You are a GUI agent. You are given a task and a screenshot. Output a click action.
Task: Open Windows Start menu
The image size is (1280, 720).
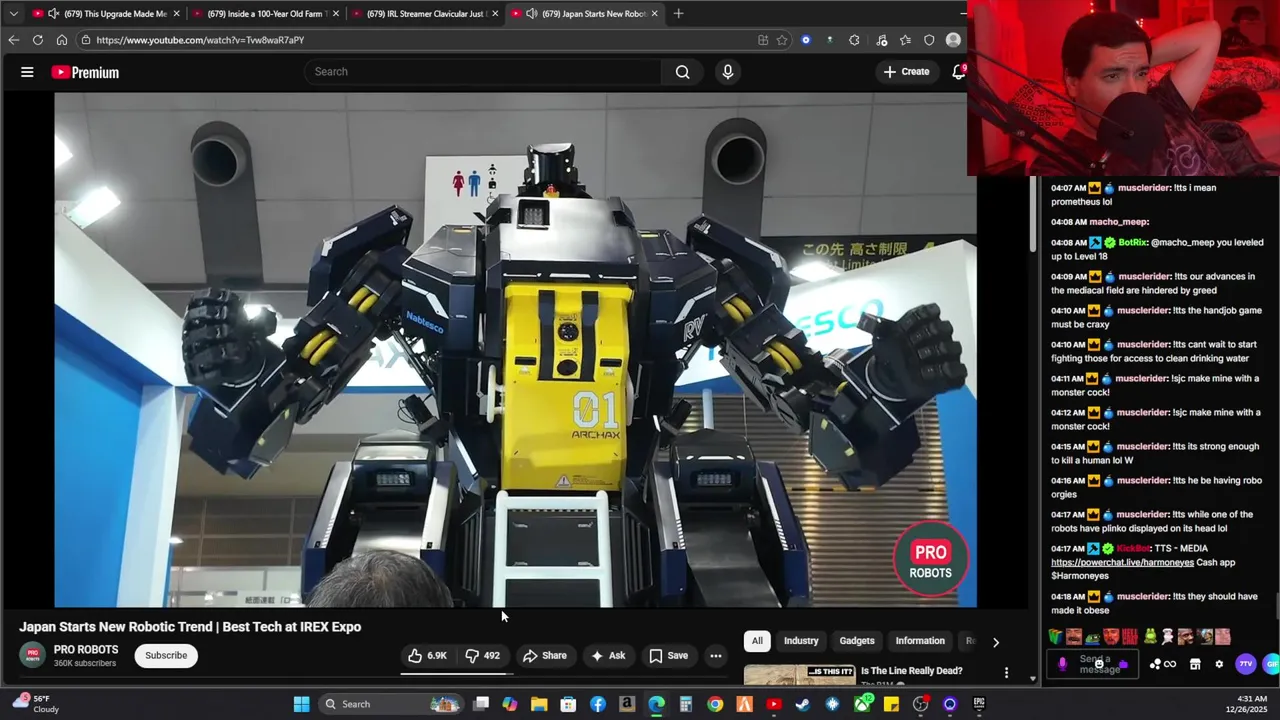301,704
